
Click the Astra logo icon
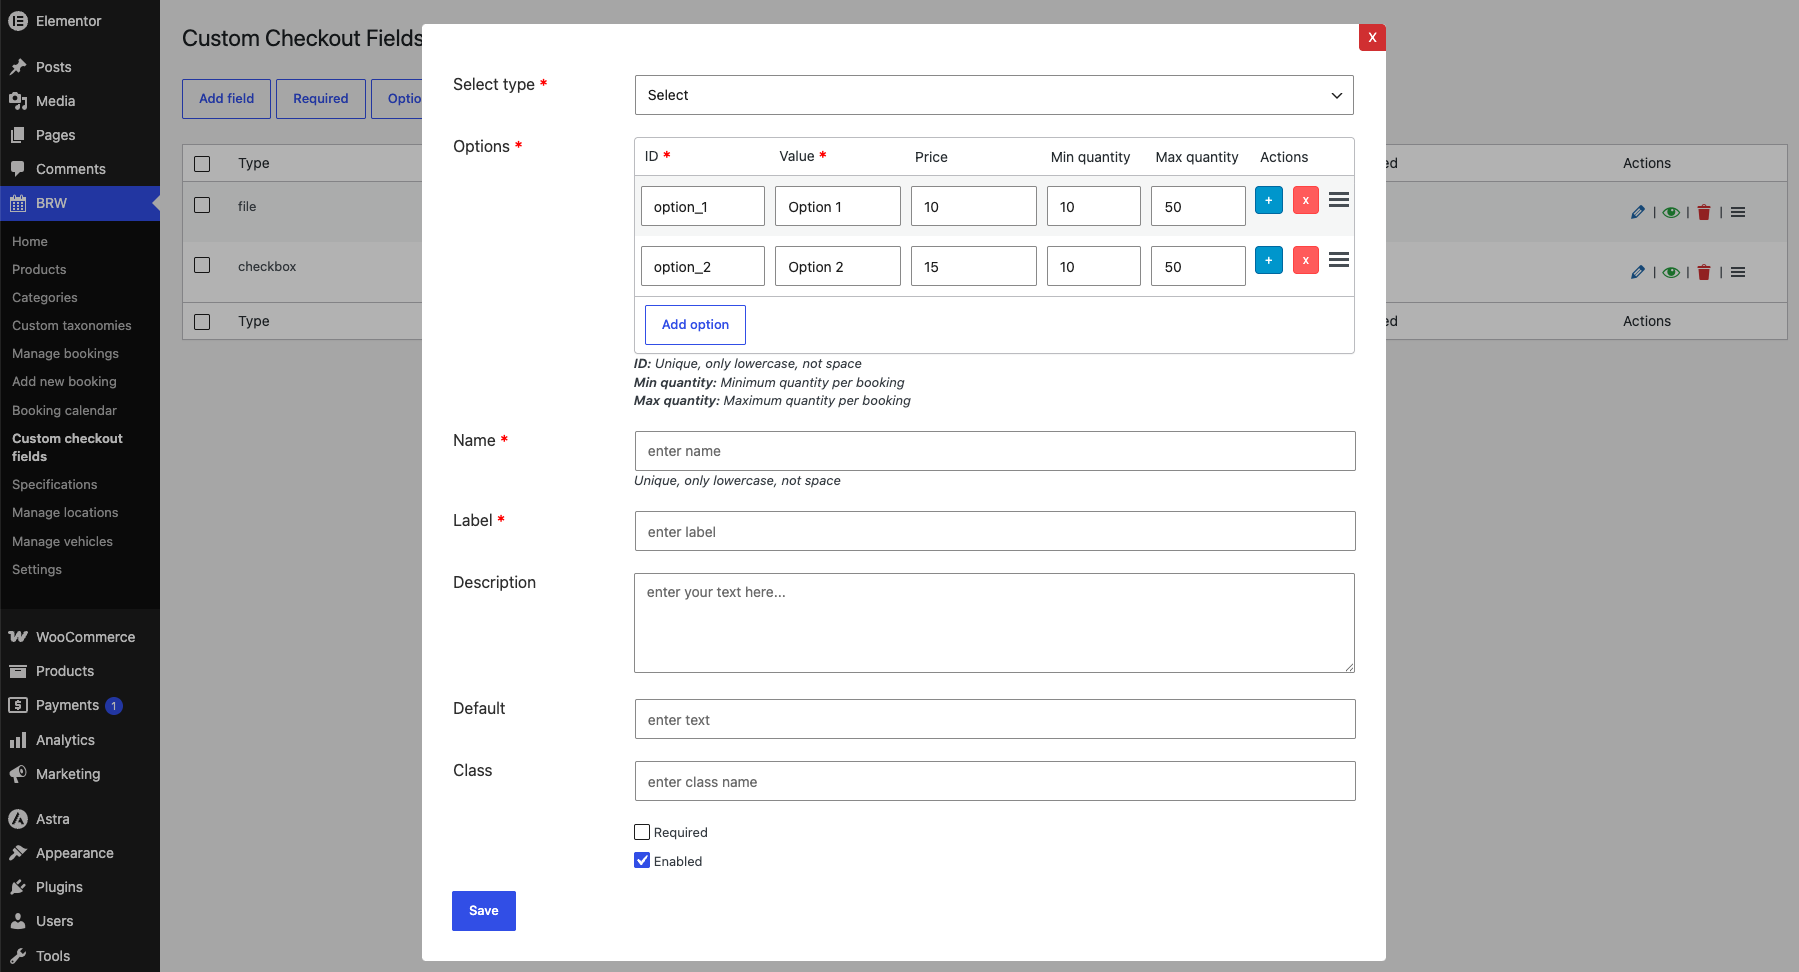coord(18,819)
